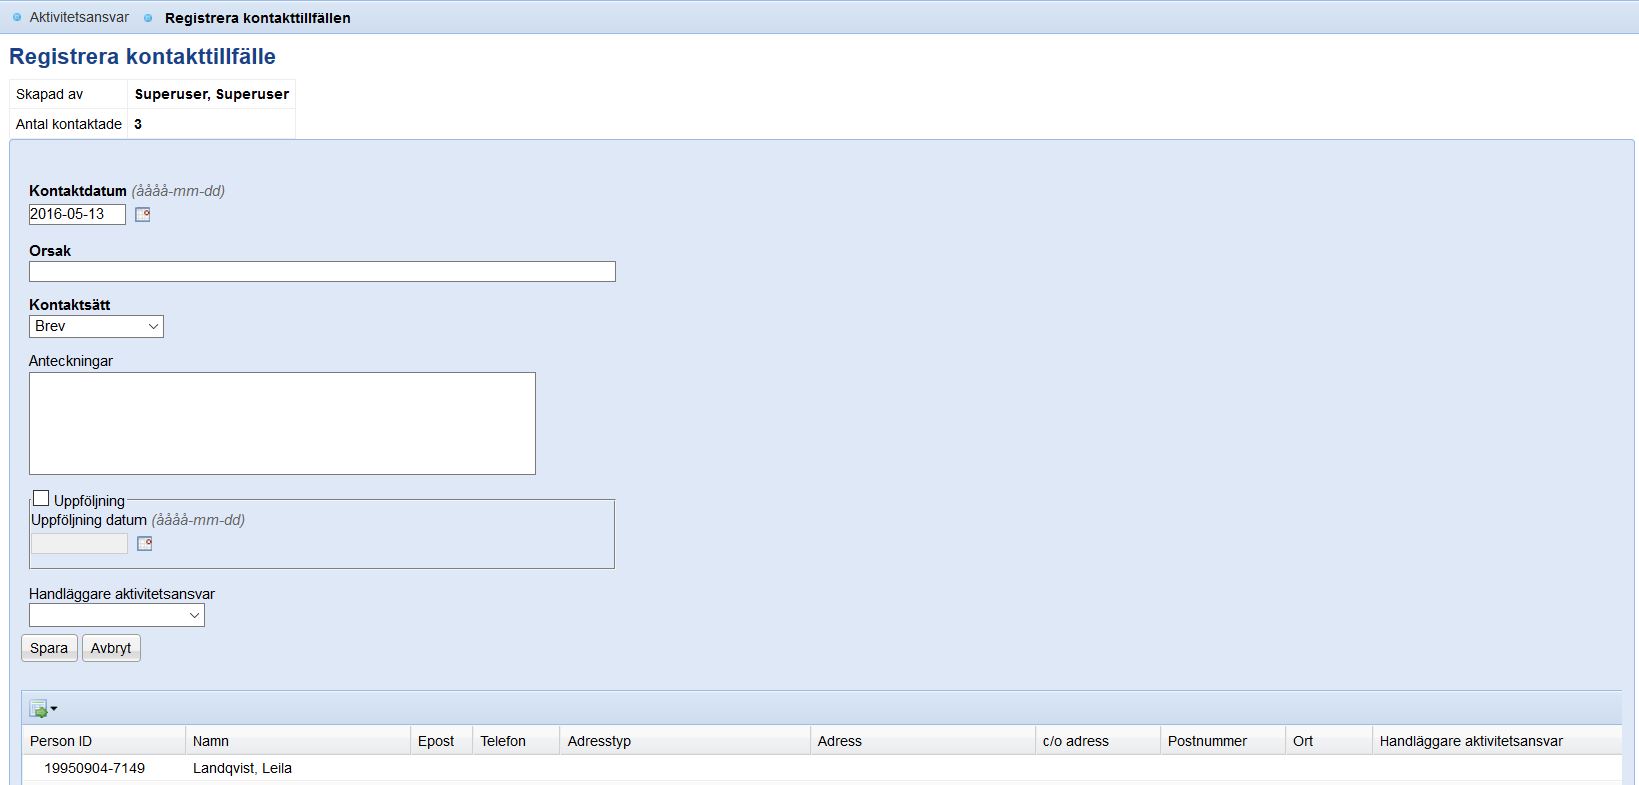Select Registrera kontakttillfällen breadcrumb

pos(257,18)
